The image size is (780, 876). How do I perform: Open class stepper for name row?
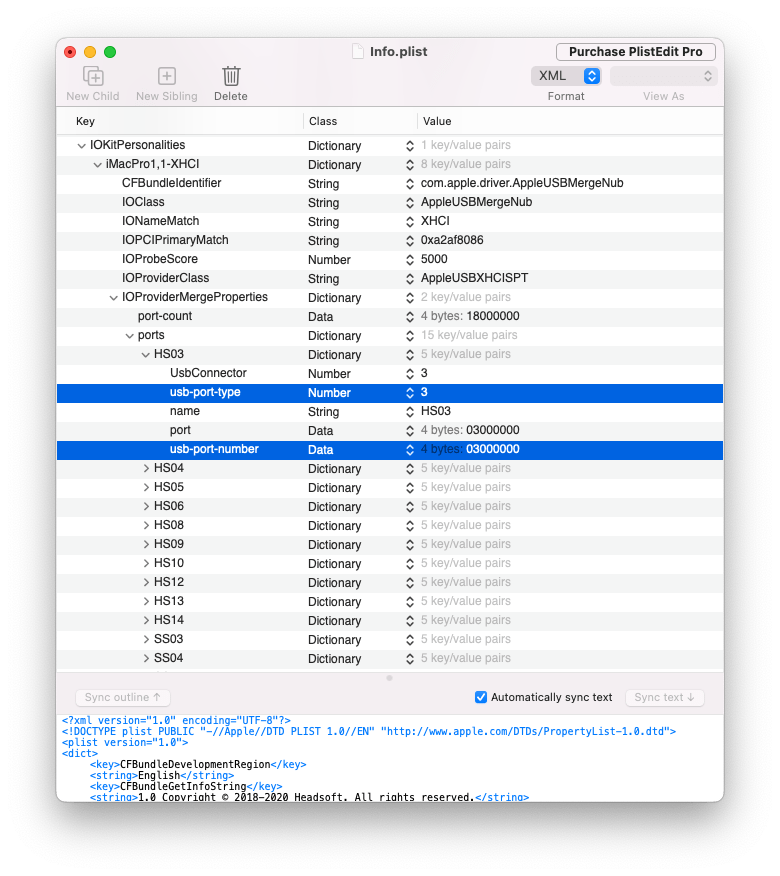pyautogui.click(x=410, y=411)
